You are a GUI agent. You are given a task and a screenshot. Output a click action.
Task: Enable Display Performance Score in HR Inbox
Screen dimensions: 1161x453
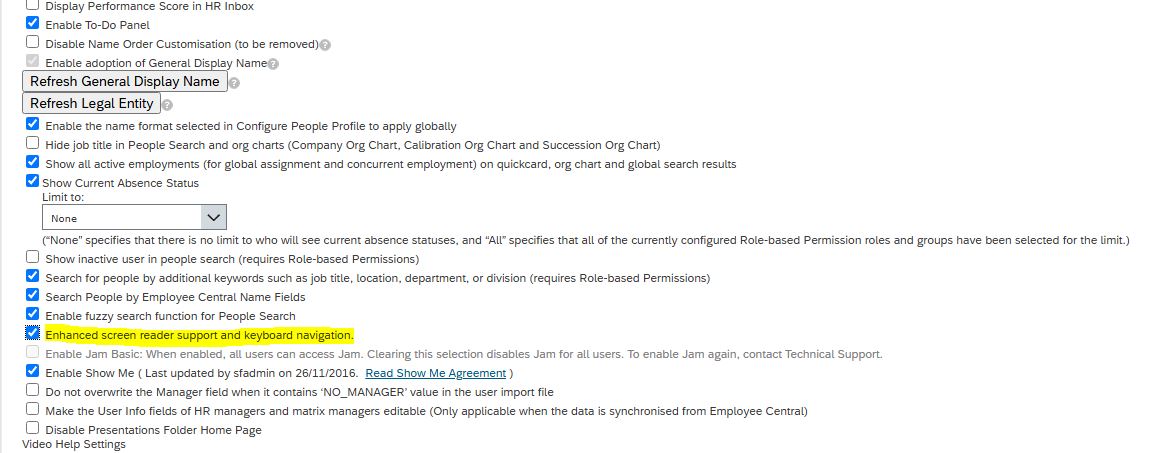tap(33, 4)
